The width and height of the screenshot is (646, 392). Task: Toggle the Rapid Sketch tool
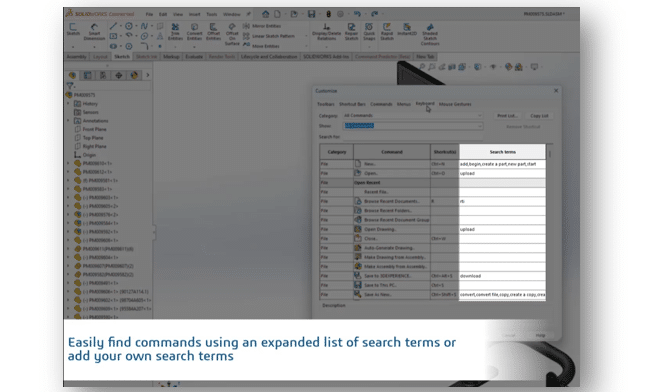pos(387,32)
